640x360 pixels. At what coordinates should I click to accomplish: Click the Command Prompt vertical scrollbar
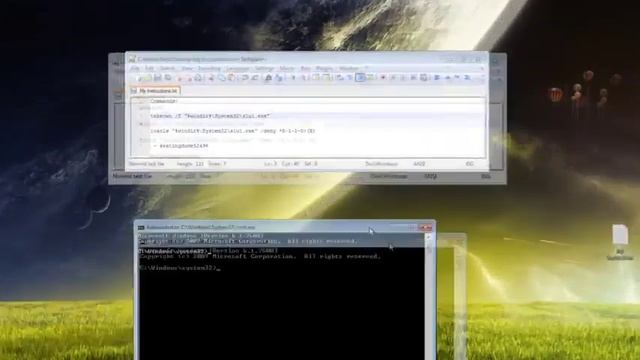[x=428, y=296]
